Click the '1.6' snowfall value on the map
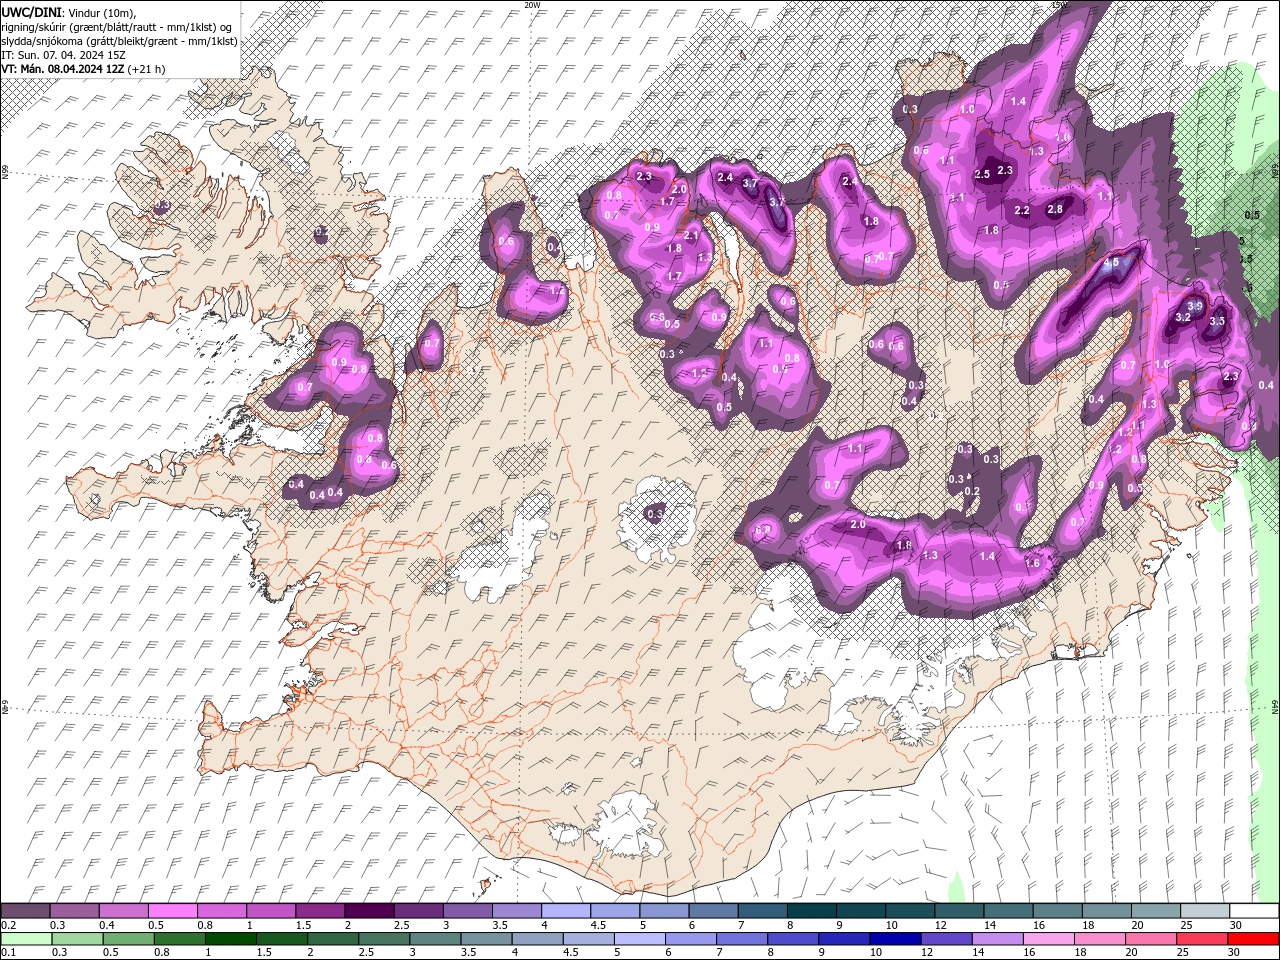Image resolution: width=1280 pixels, height=960 pixels. pos(1032,564)
